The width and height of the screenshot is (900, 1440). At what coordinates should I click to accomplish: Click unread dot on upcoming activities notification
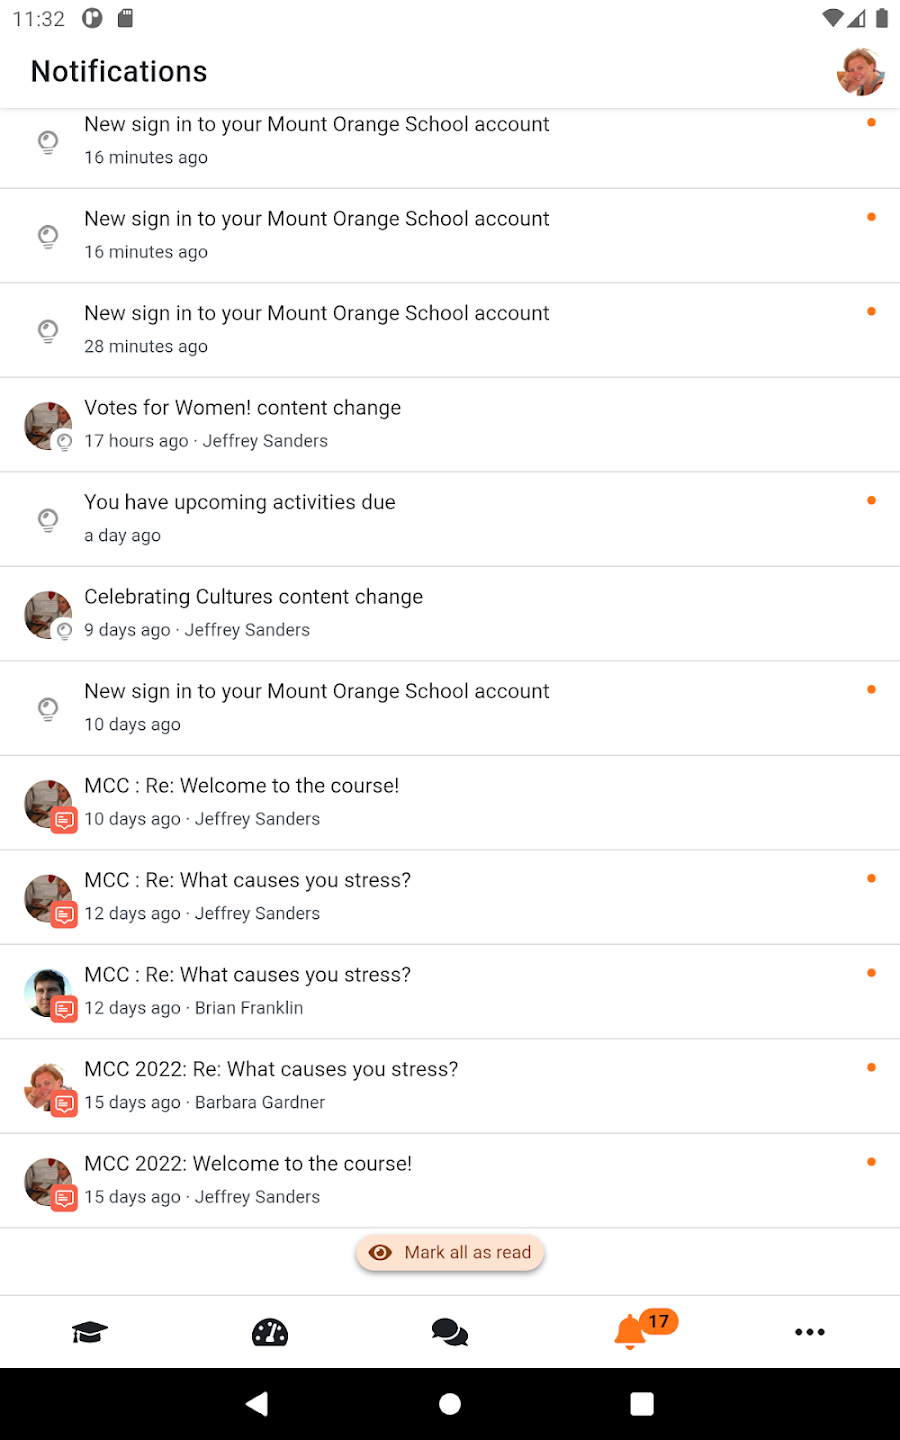[x=872, y=501]
